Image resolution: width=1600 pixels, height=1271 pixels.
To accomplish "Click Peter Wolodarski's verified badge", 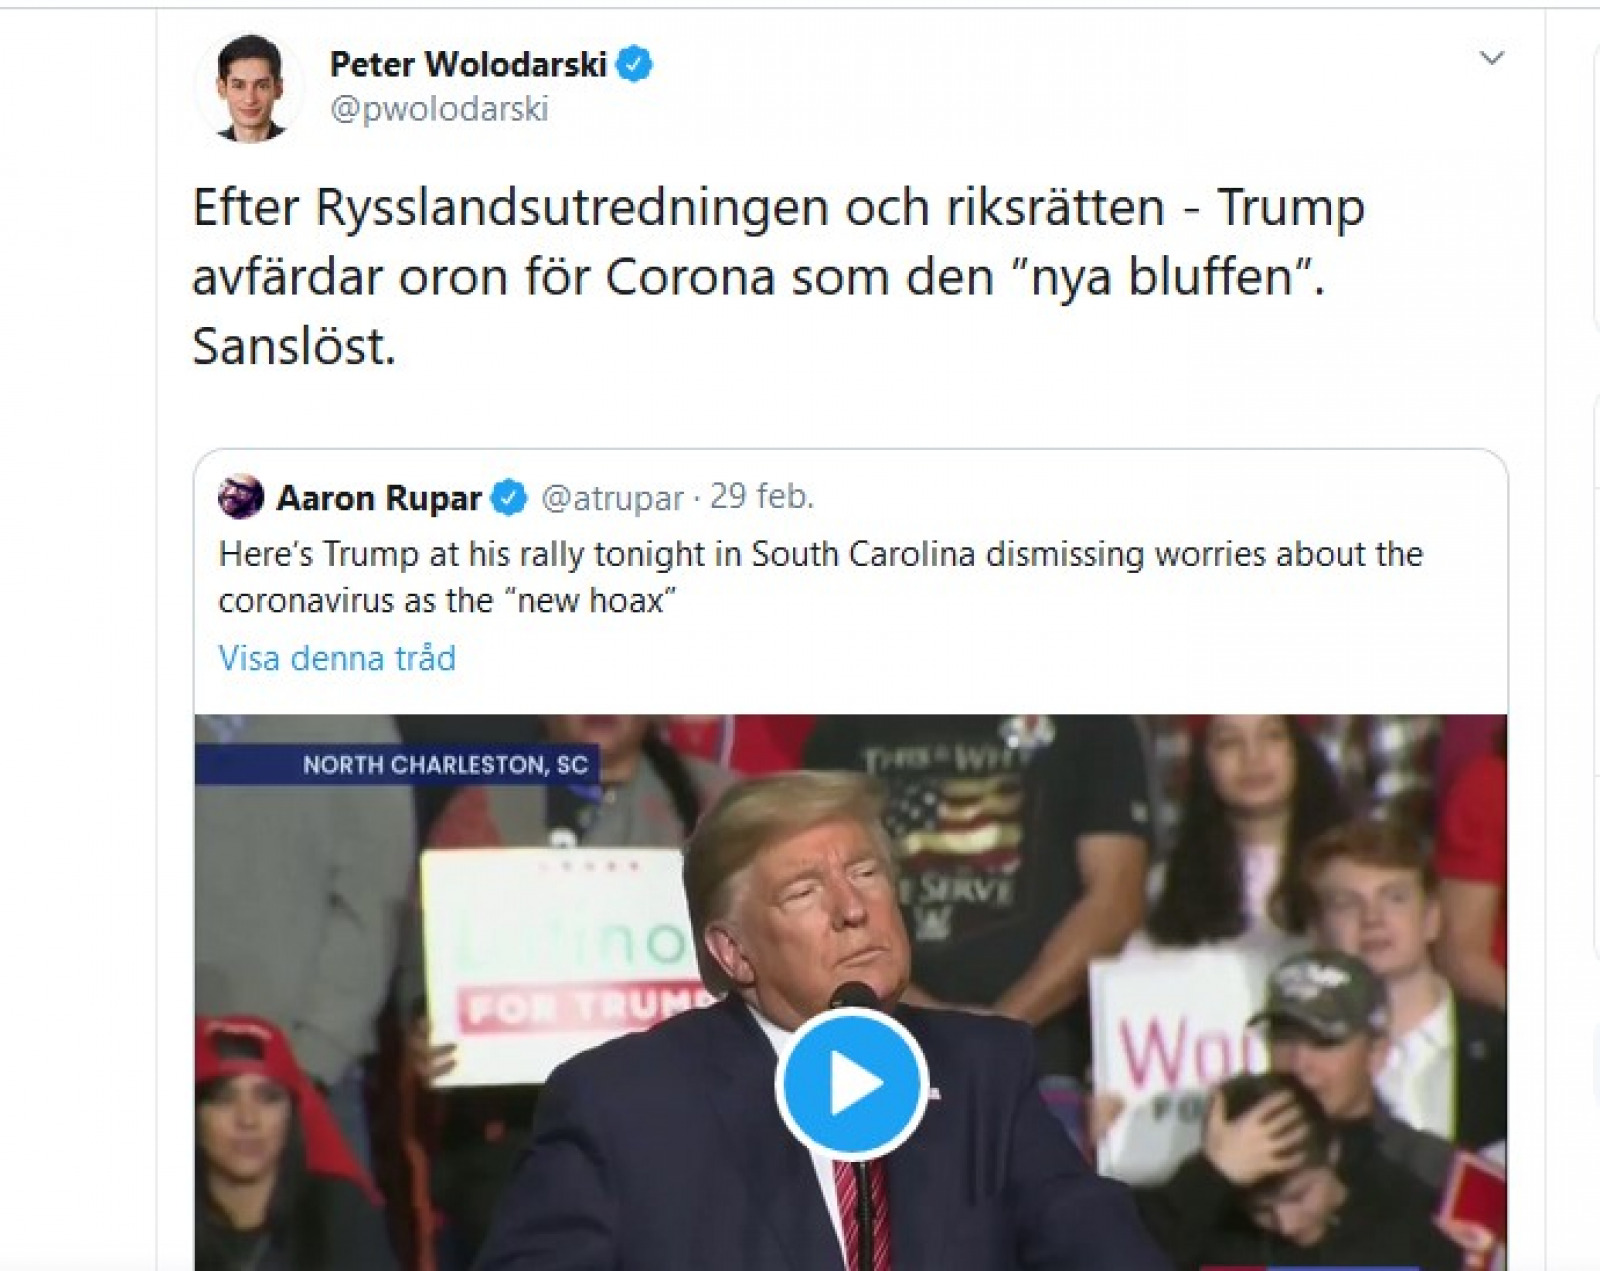I will [x=634, y=64].
